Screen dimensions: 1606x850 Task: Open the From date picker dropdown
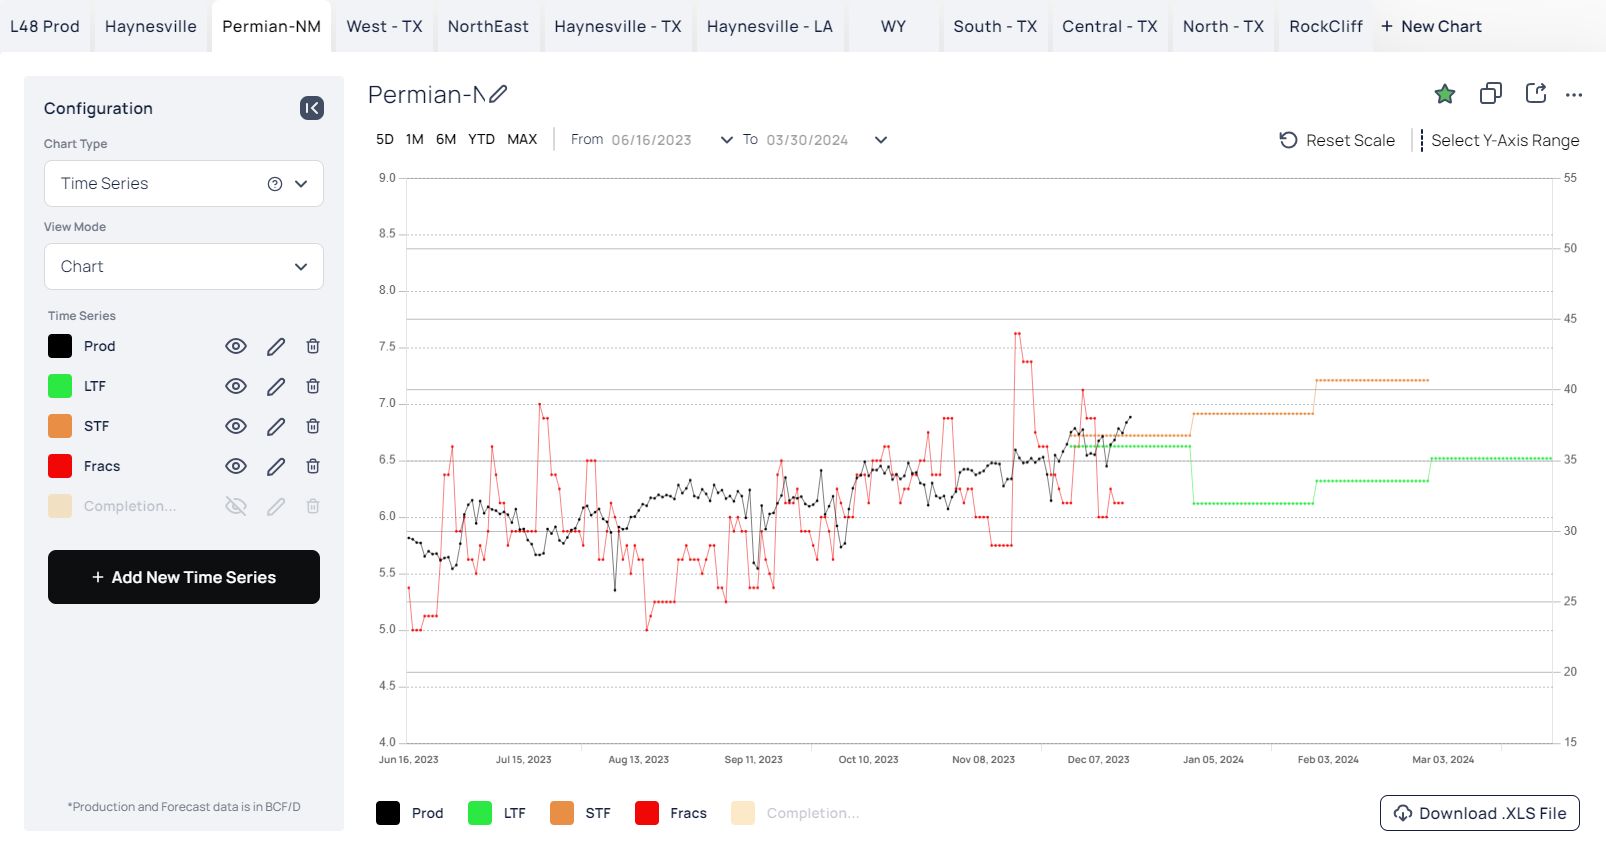tap(726, 140)
